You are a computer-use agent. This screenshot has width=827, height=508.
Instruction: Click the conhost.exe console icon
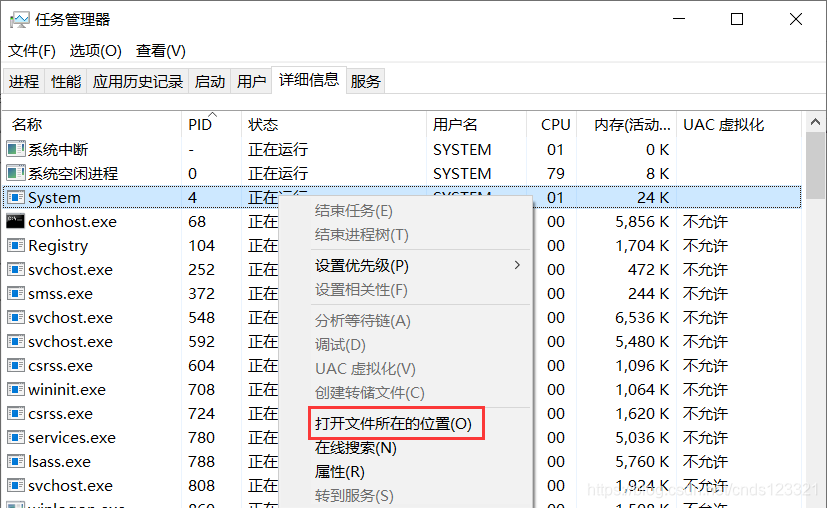(x=16, y=222)
